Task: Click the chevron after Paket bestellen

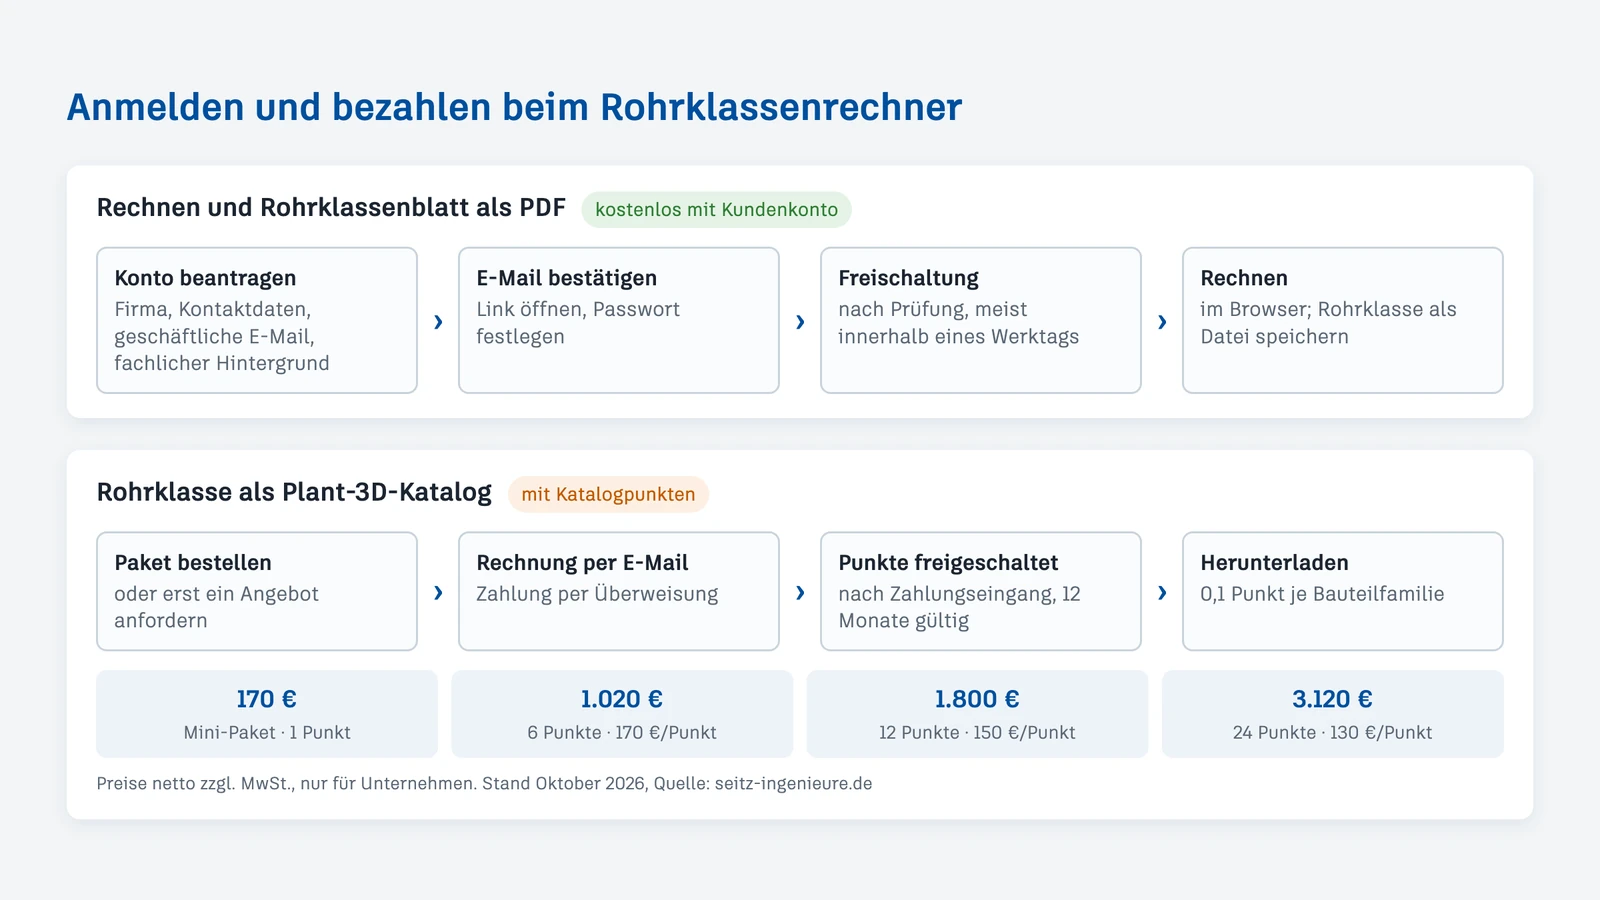Action: (438, 592)
